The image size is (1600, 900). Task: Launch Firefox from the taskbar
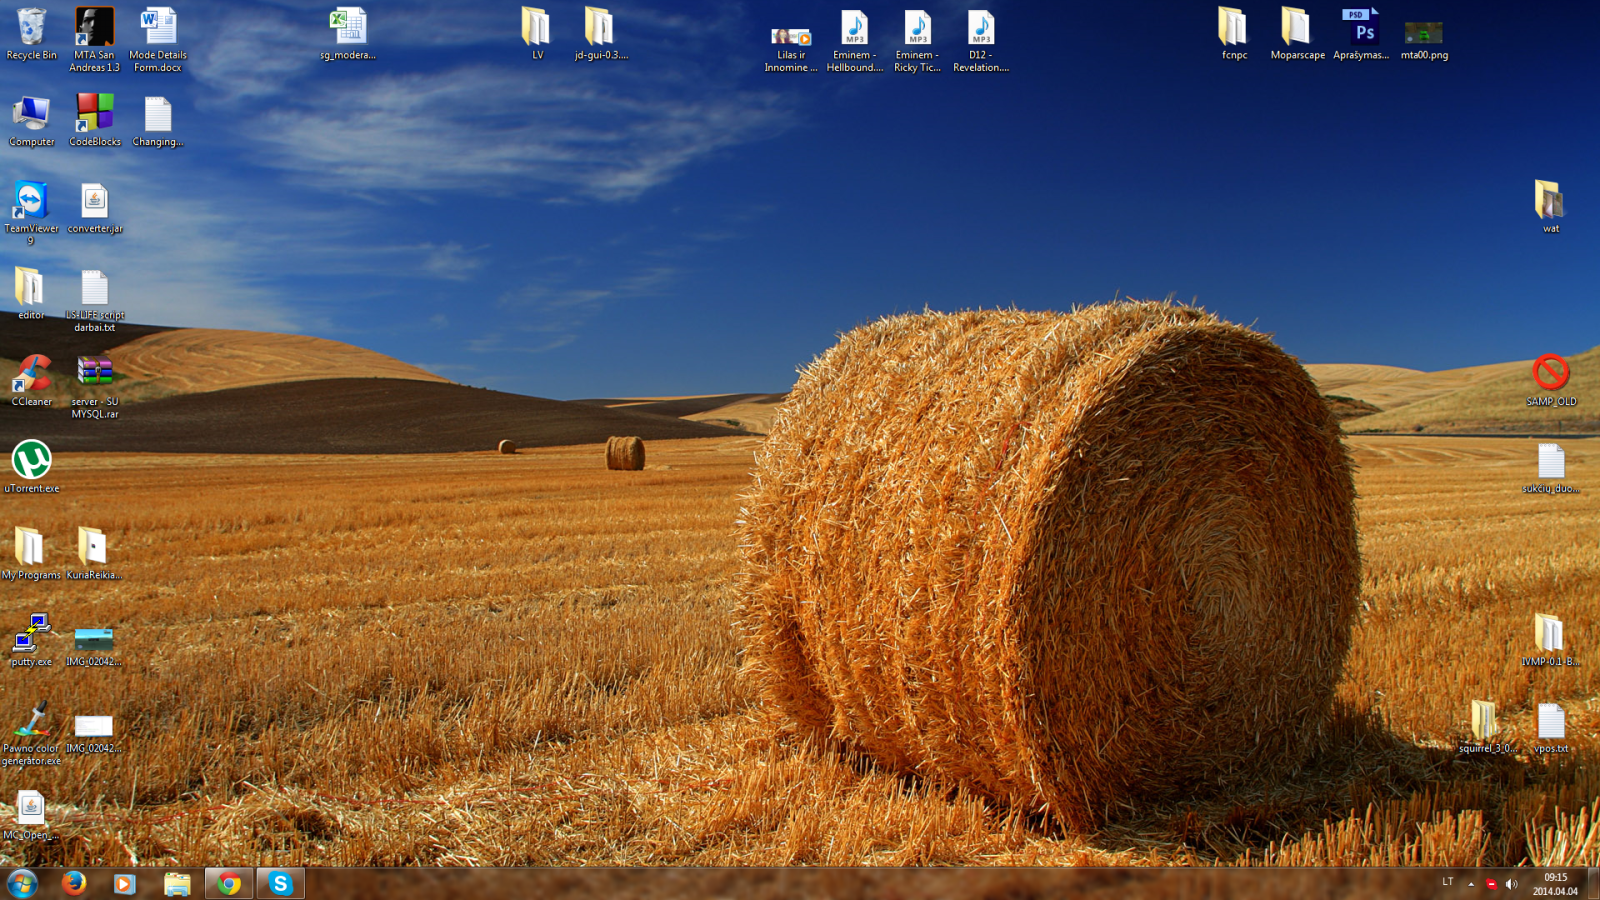(73, 883)
